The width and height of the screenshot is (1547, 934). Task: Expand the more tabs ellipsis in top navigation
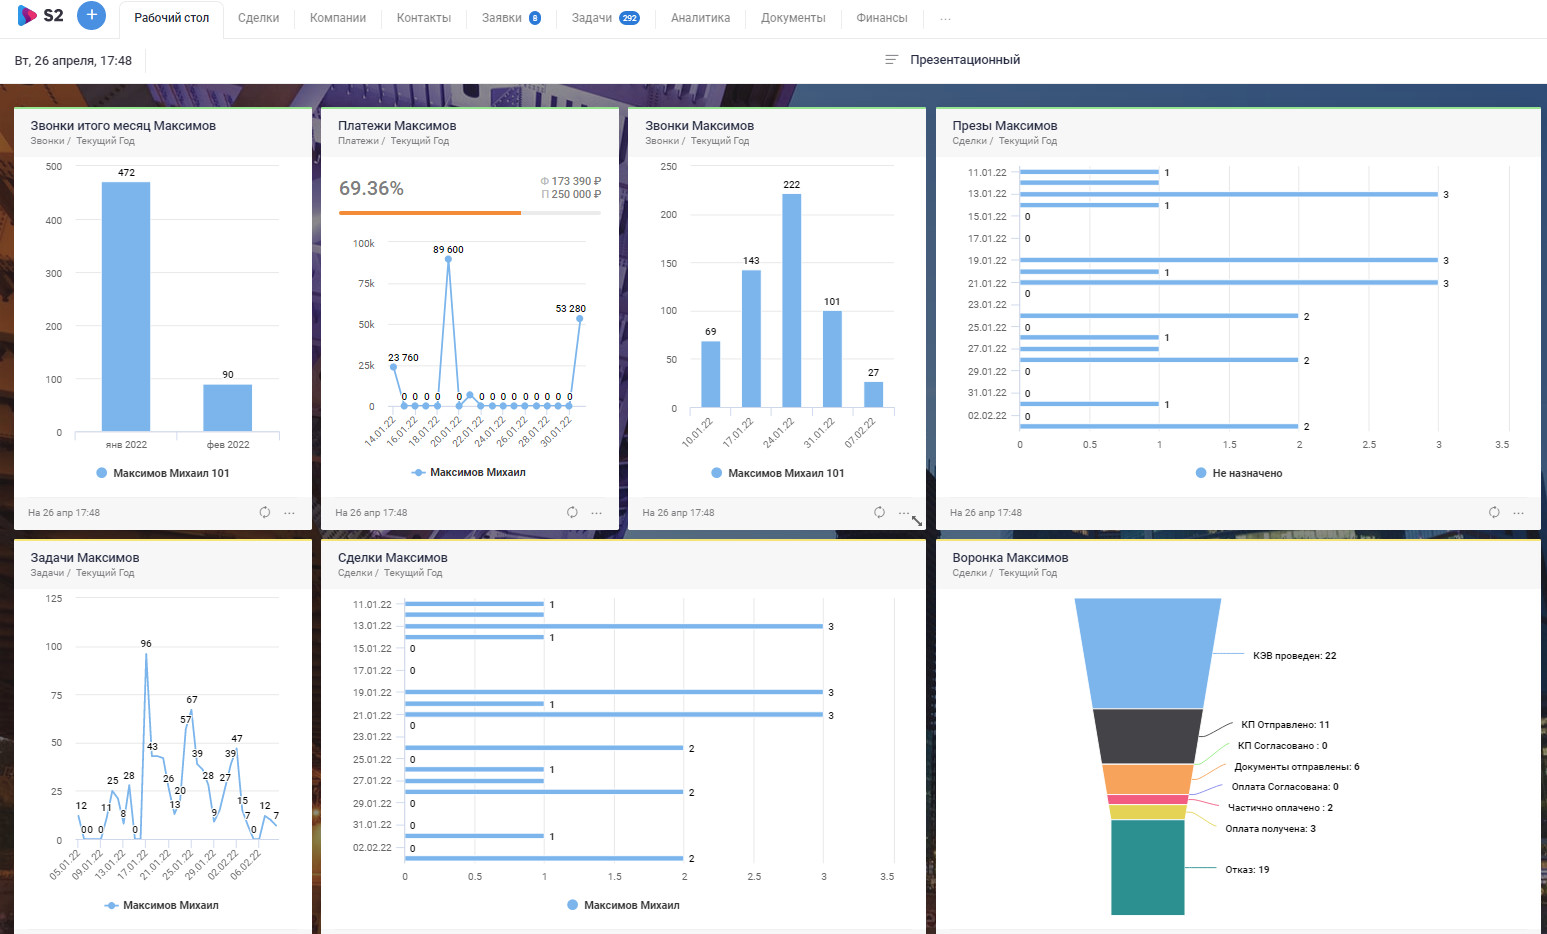pos(946,18)
